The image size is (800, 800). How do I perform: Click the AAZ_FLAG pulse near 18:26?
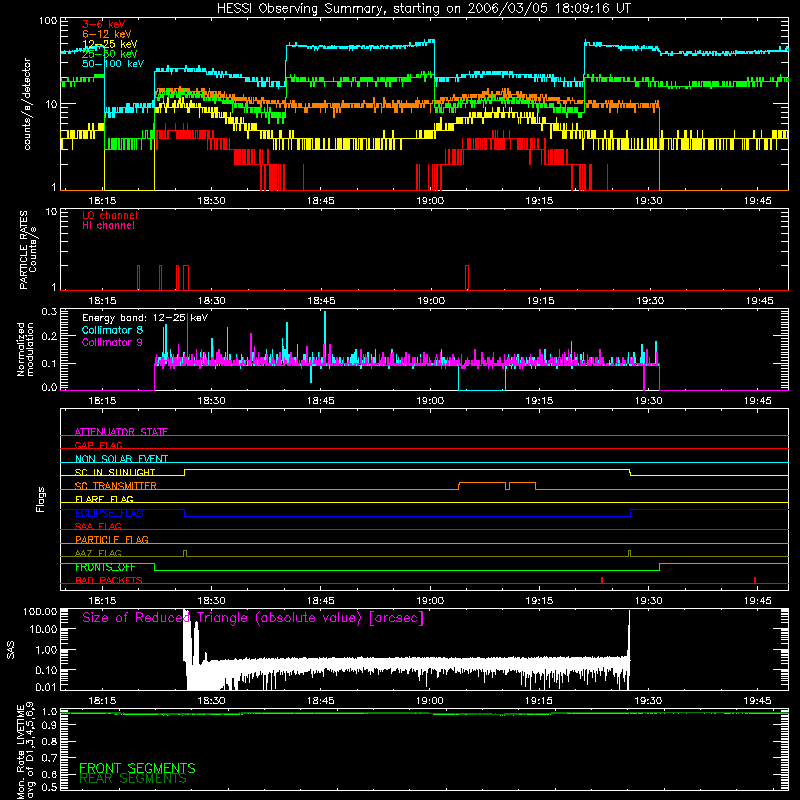[x=185, y=554]
